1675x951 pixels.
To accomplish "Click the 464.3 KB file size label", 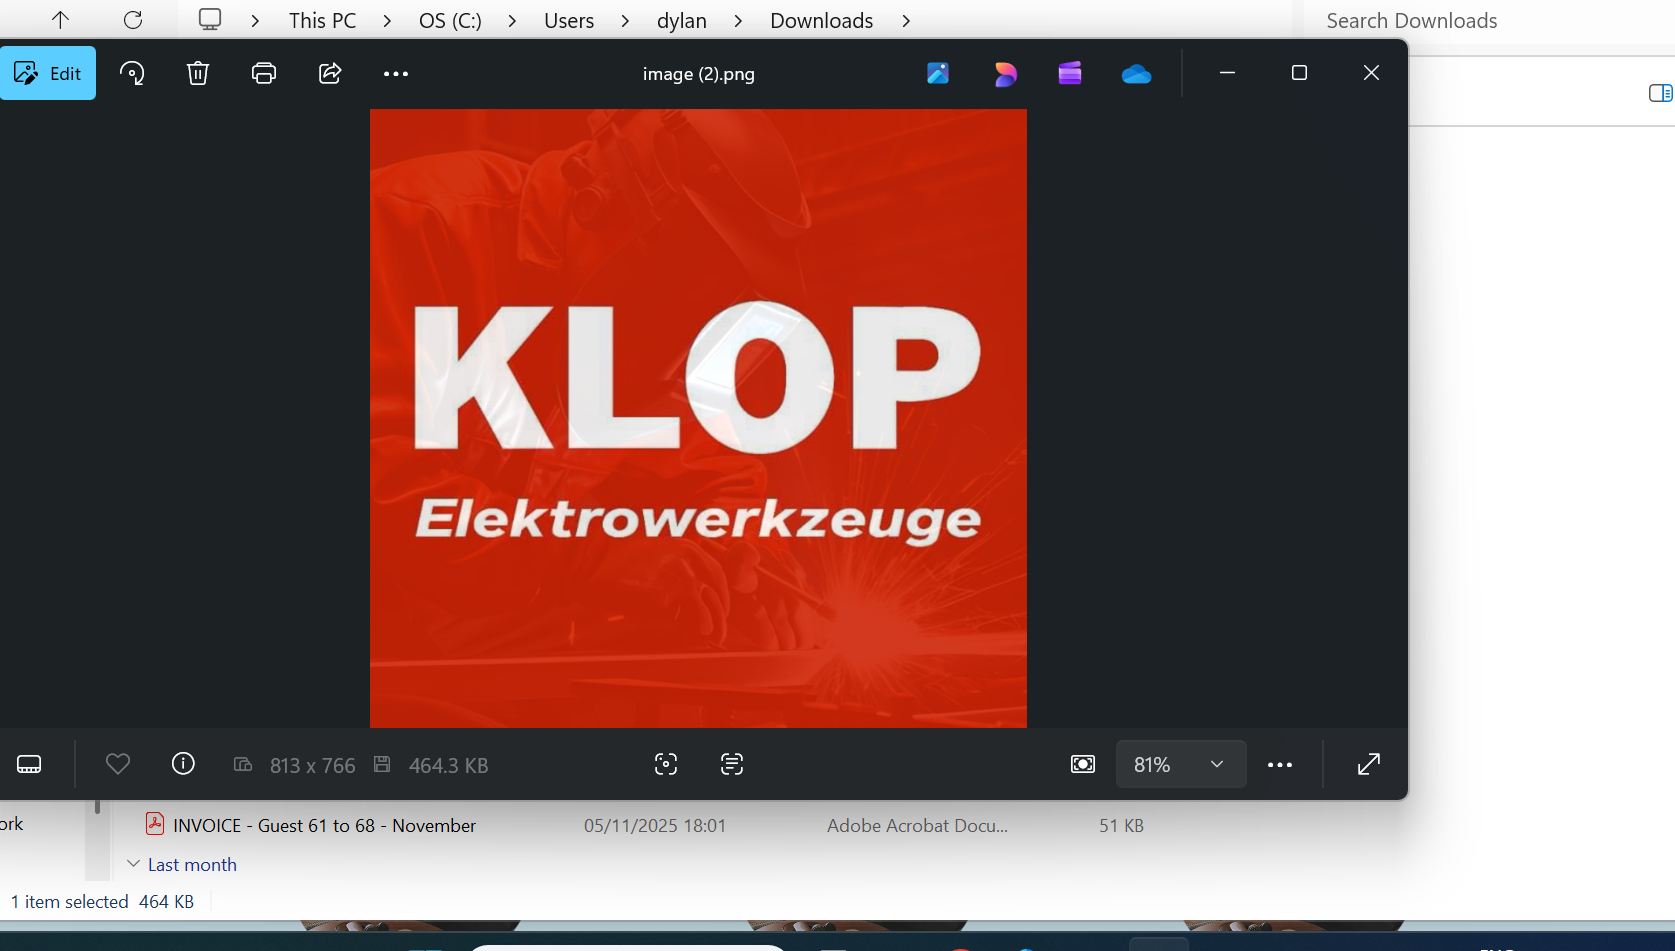I will [448, 765].
